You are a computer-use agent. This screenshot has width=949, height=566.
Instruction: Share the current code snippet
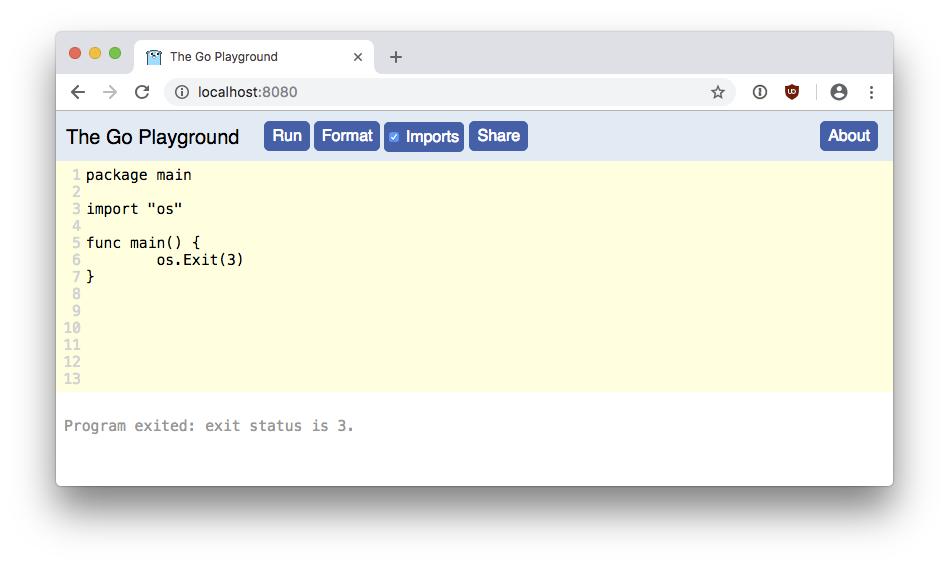click(498, 136)
